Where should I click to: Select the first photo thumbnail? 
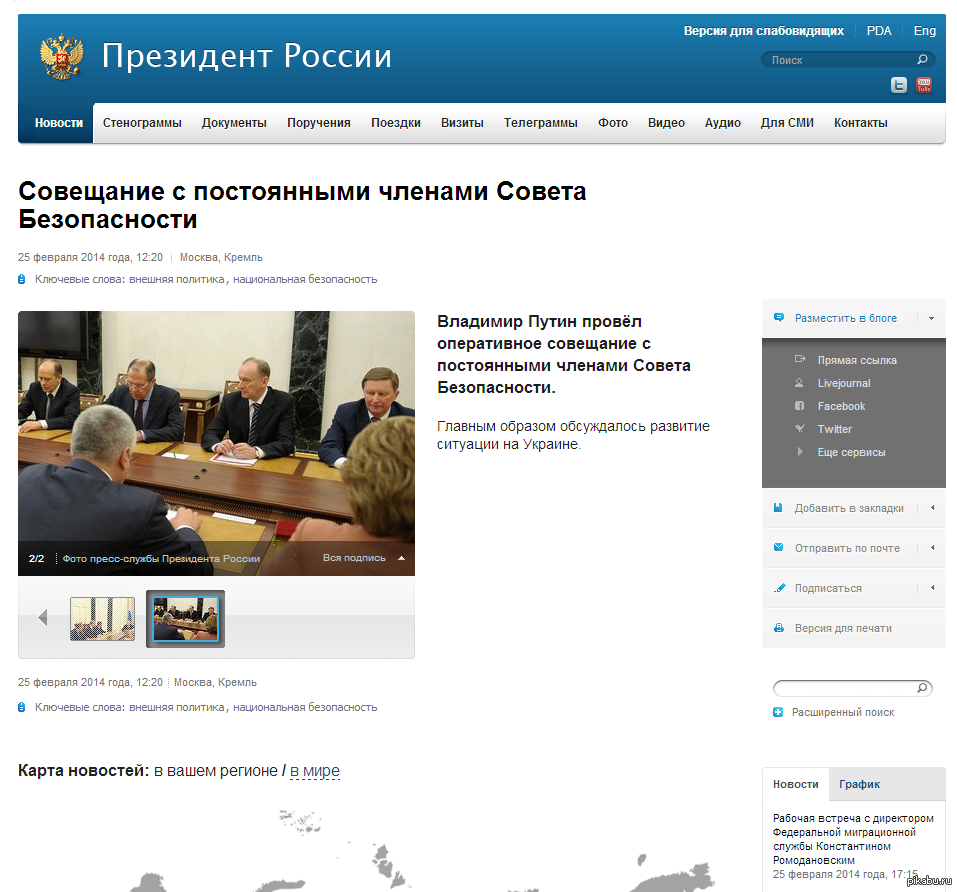coord(102,619)
